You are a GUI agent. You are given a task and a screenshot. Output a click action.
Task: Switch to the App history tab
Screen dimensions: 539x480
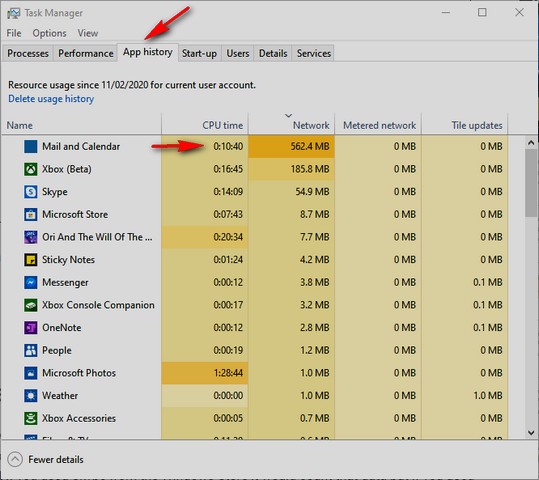point(148,52)
